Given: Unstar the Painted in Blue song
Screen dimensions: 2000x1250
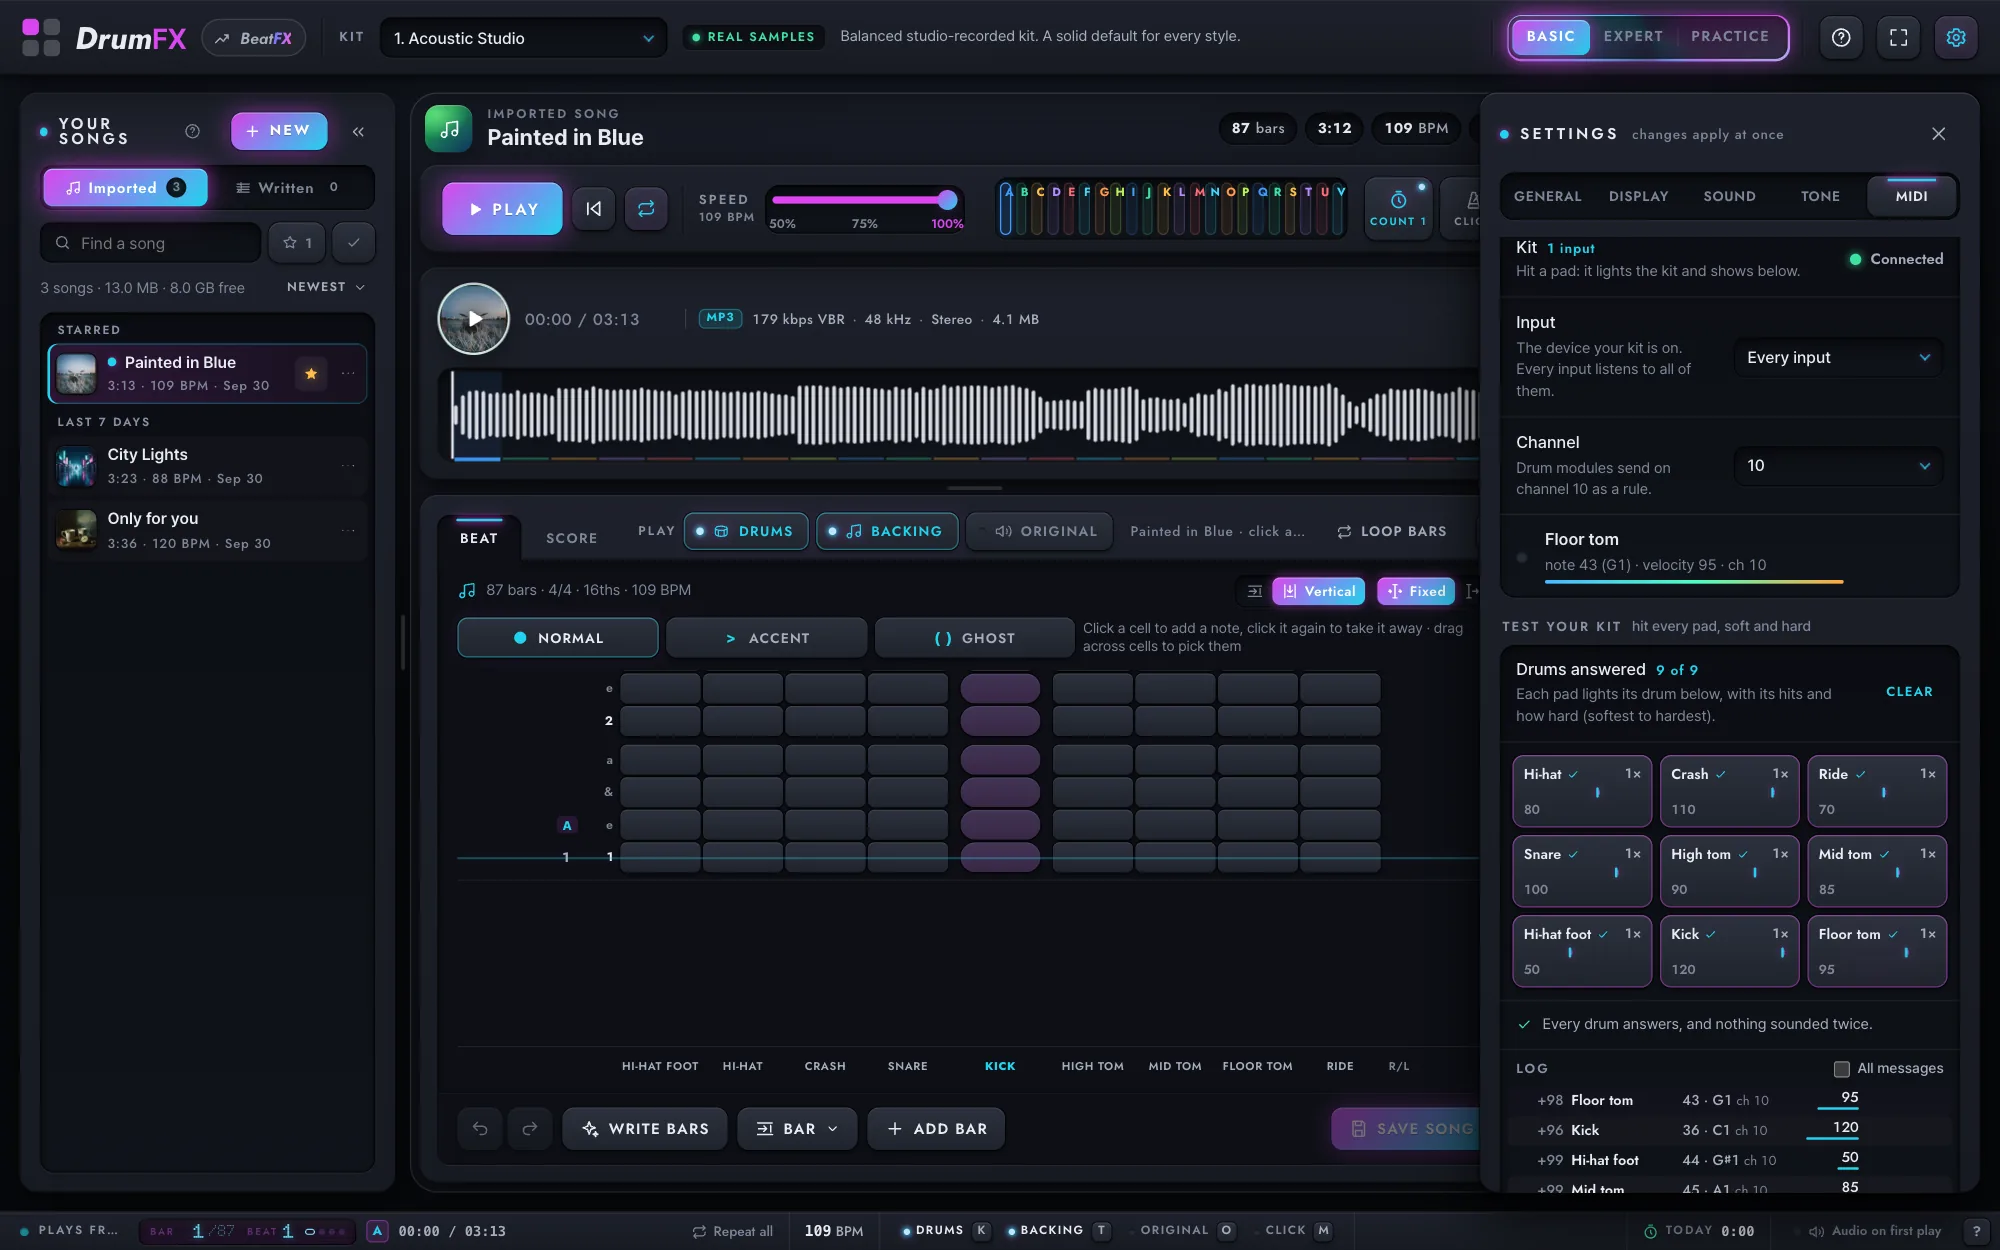Looking at the screenshot, I should pos(311,373).
